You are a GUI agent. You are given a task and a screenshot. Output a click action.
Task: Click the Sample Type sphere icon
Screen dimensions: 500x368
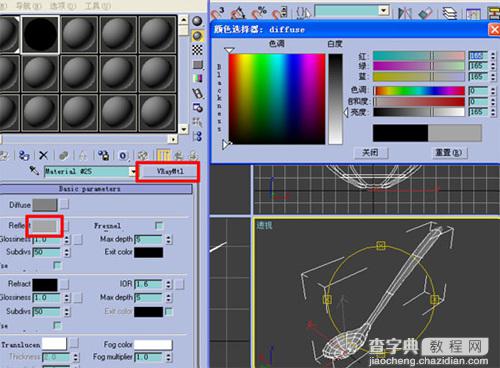click(x=198, y=21)
